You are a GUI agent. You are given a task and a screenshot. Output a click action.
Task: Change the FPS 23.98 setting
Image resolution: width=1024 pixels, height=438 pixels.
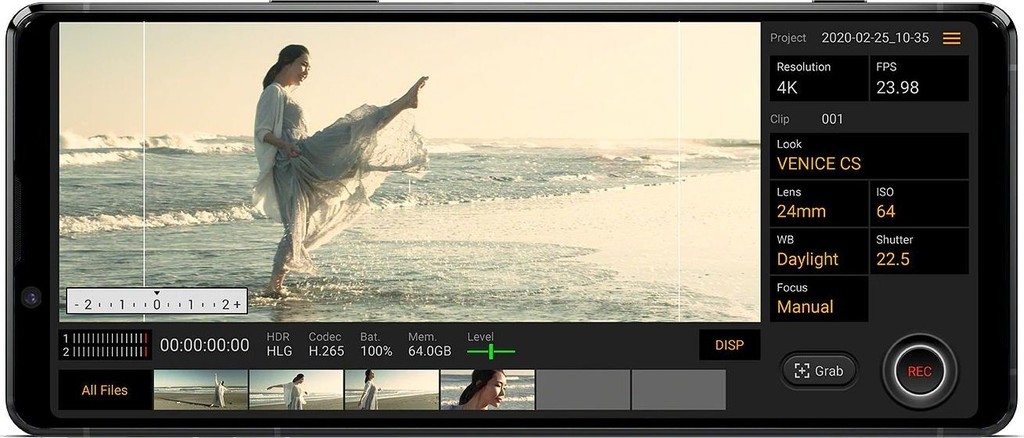click(x=918, y=78)
